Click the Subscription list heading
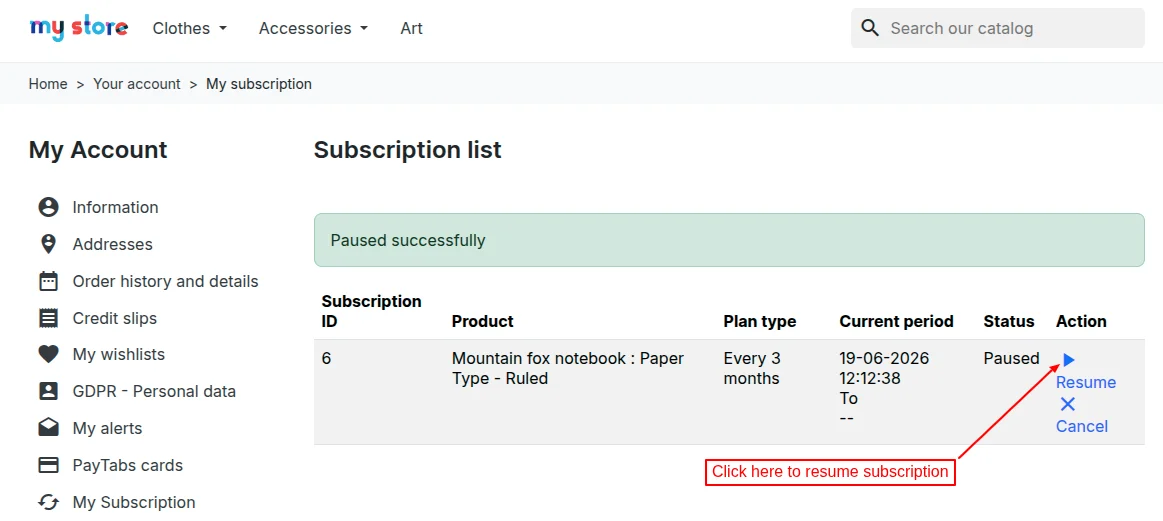 [408, 150]
